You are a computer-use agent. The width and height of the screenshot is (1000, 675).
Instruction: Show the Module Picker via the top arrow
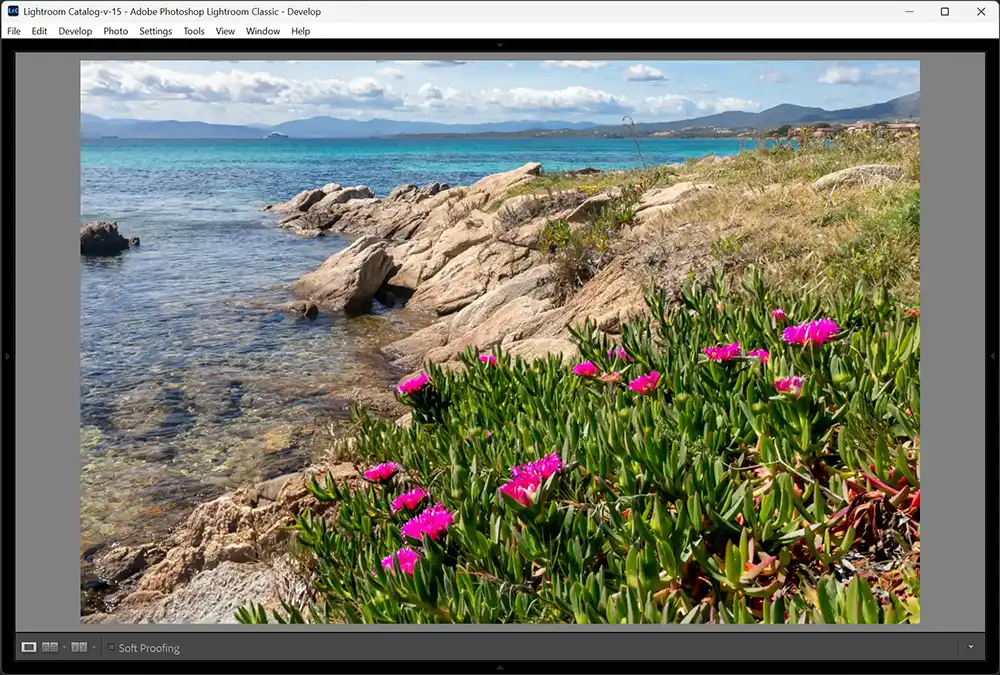point(500,45)
